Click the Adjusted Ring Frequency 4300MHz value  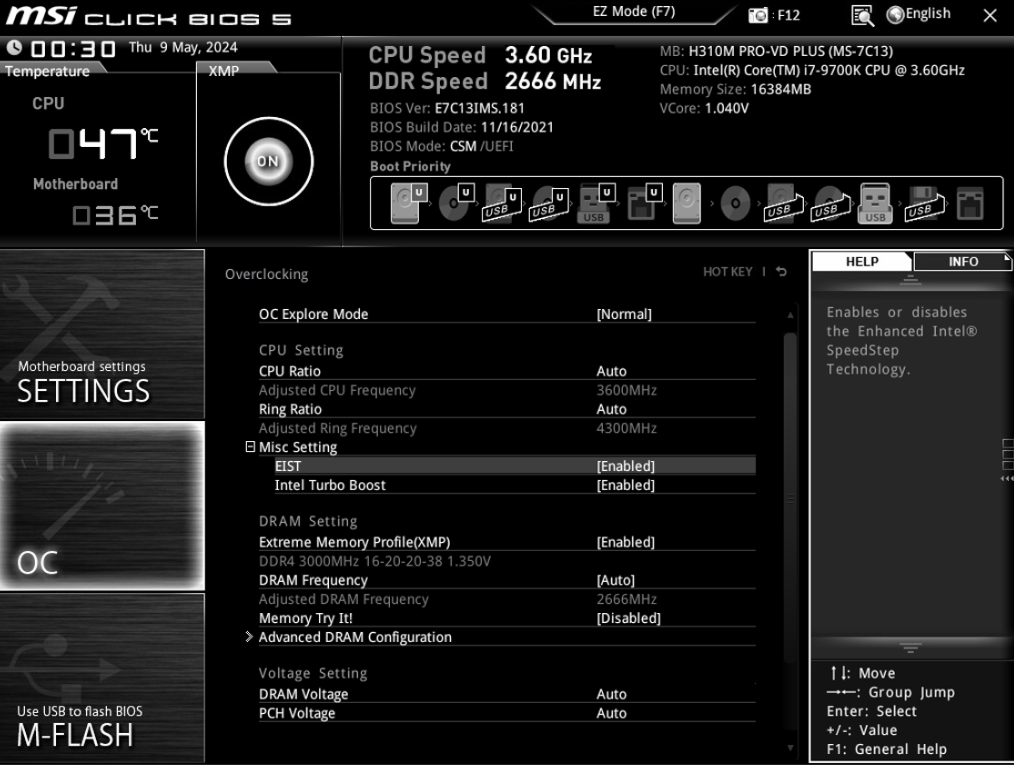[627, 428]
